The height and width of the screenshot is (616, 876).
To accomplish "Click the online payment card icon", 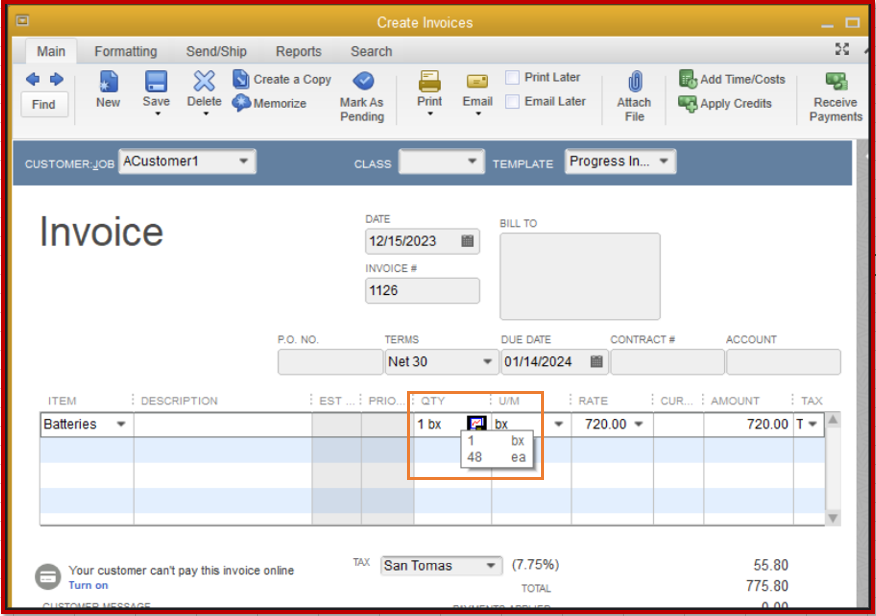I will point(48,577).
